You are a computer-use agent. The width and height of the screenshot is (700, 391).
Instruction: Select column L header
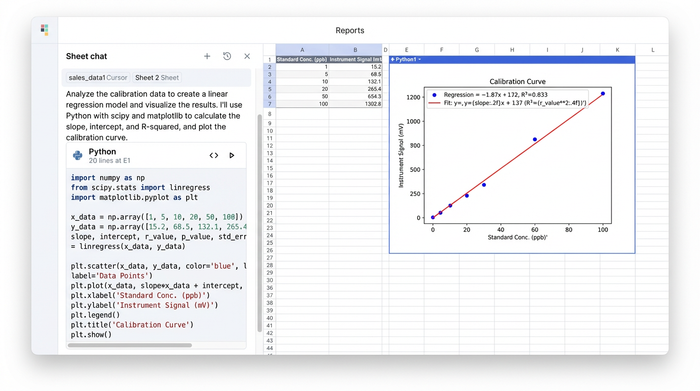[x=653, y=50]
